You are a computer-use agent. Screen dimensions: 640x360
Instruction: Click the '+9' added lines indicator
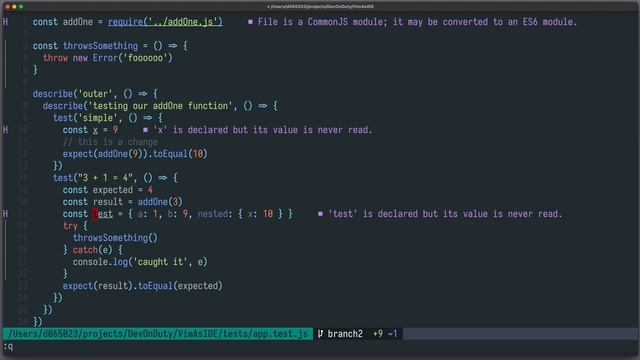(x=378, y=334)
